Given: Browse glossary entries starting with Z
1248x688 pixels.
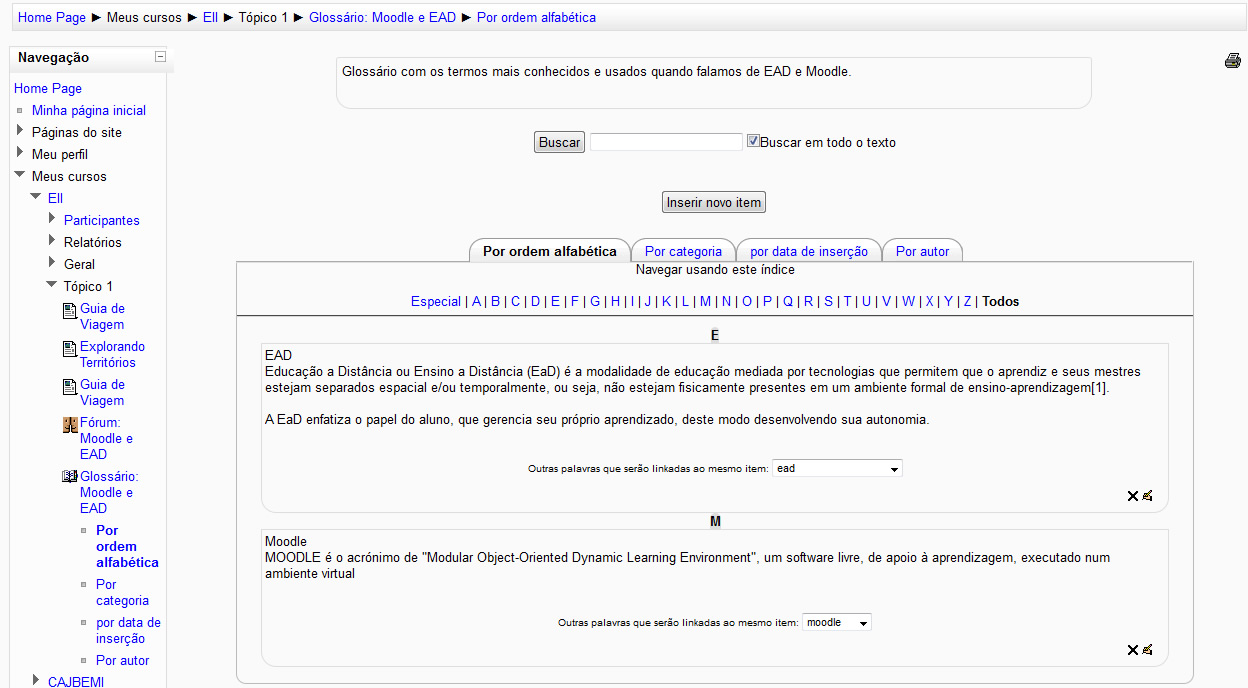Looking at the screenshot, I should (x=967, y=301).
